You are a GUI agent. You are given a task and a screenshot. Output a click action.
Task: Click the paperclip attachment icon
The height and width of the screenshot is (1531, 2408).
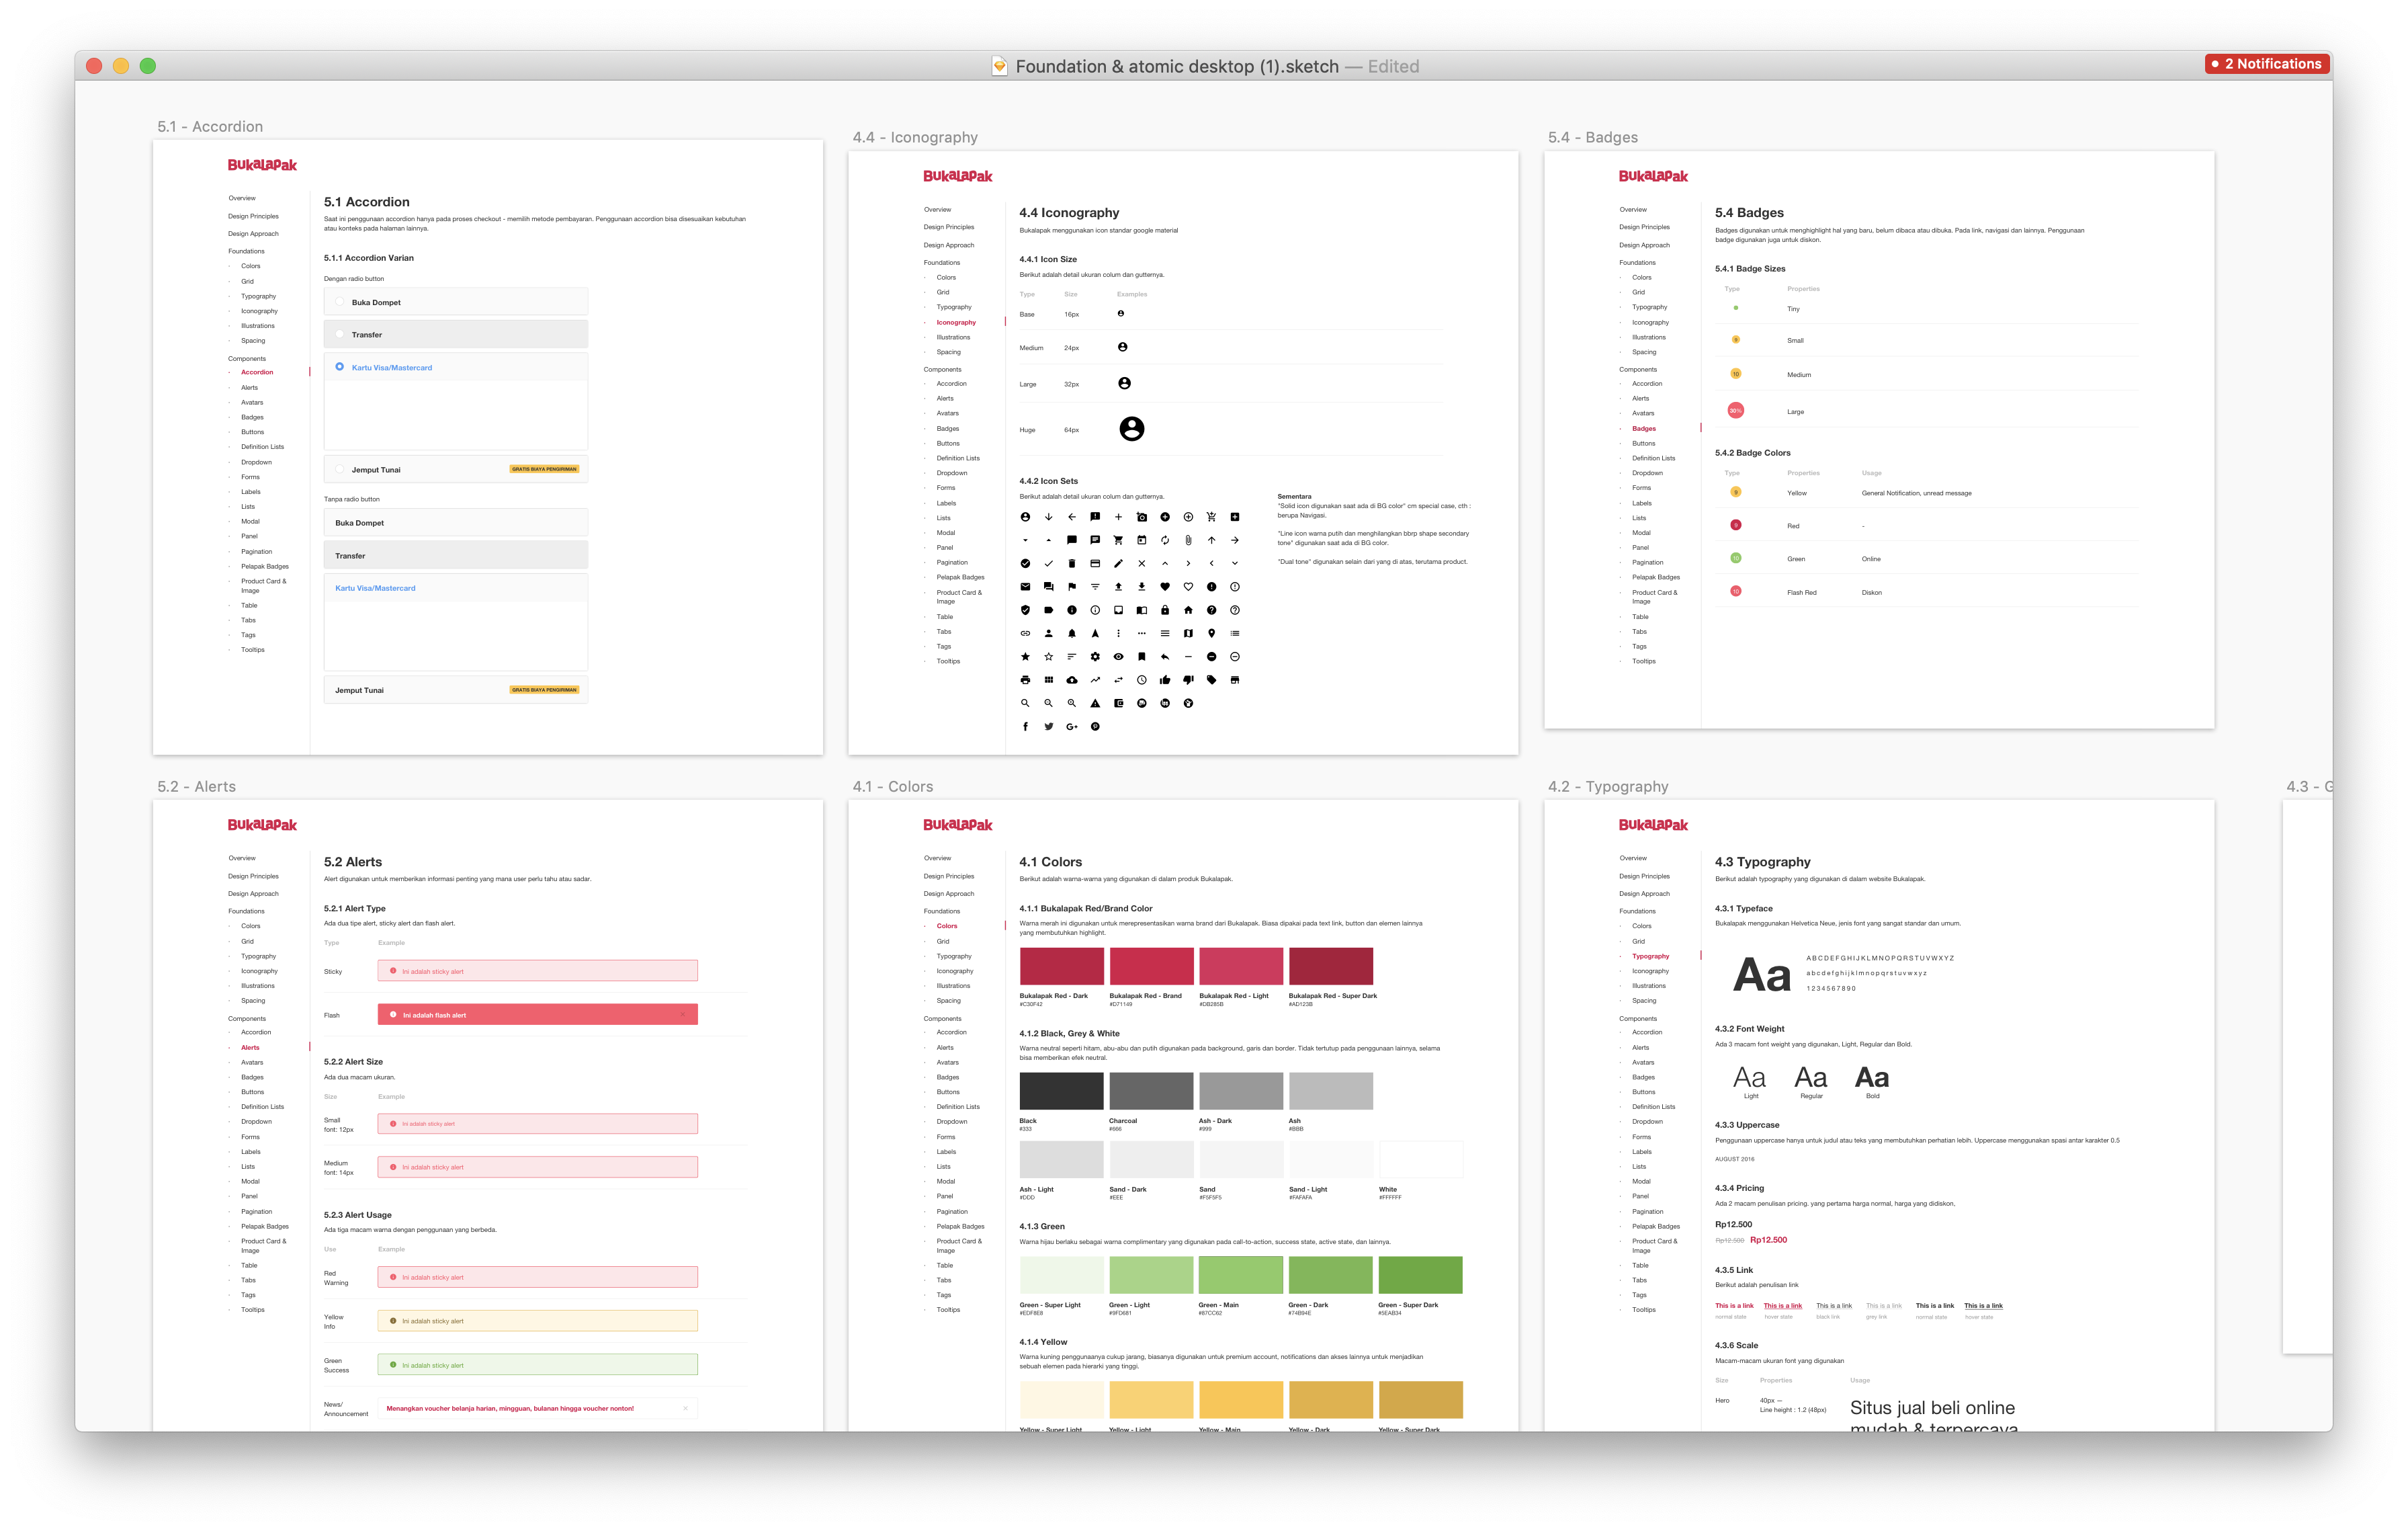[1188, 540]
